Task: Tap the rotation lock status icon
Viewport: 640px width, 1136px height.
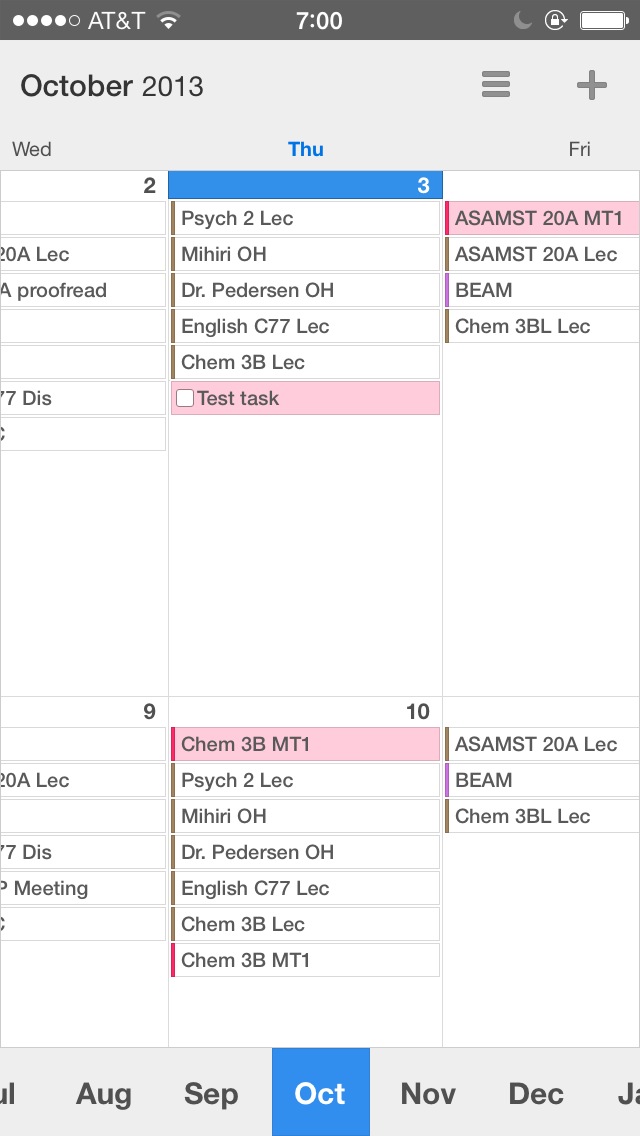Action: [x=555, y=20]
